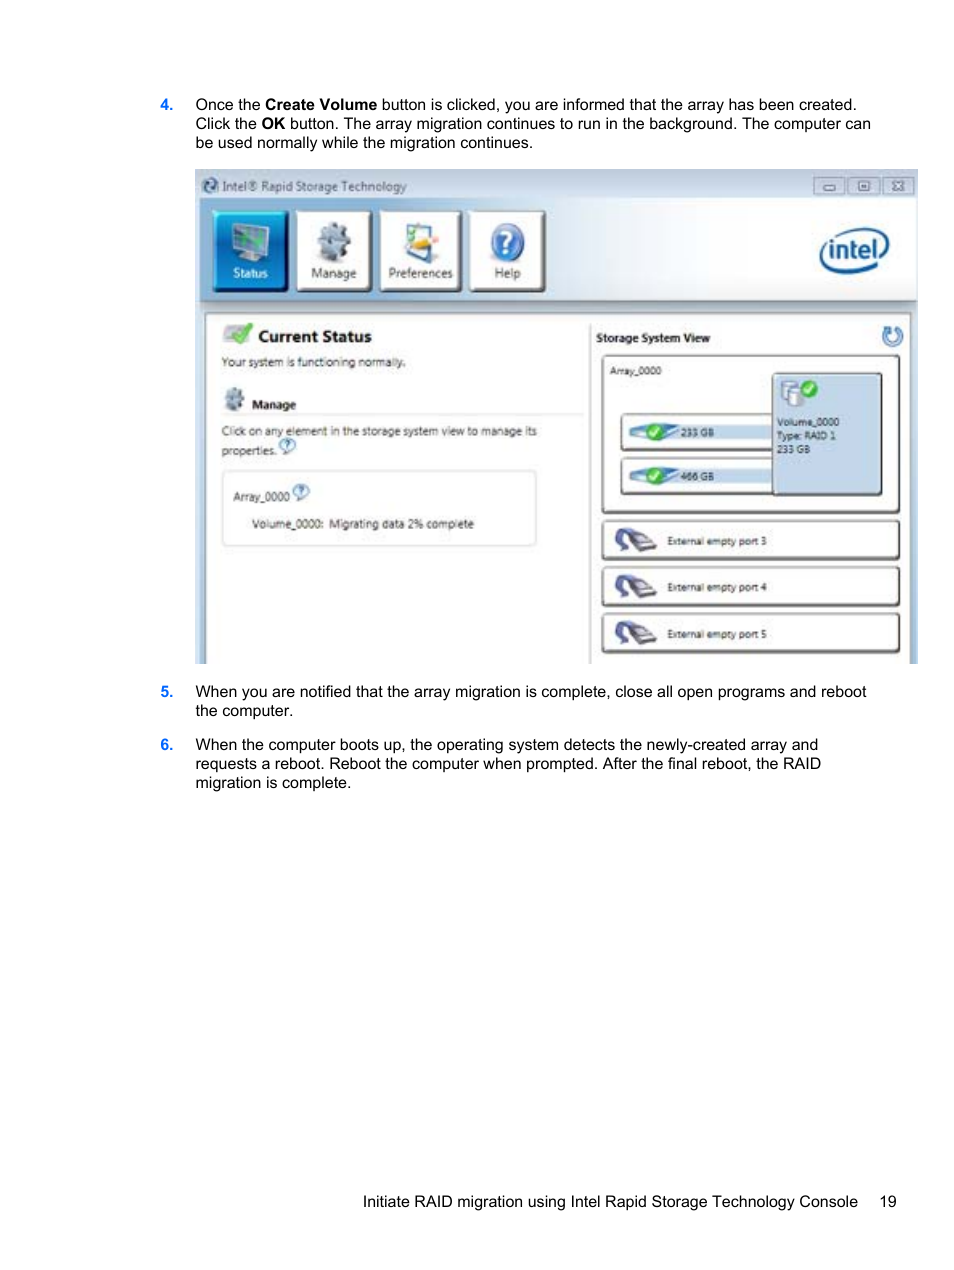This screenshot has height=1270, width=954.
Task: Click the Current Status checkmark icon
Action: point(238,333)
